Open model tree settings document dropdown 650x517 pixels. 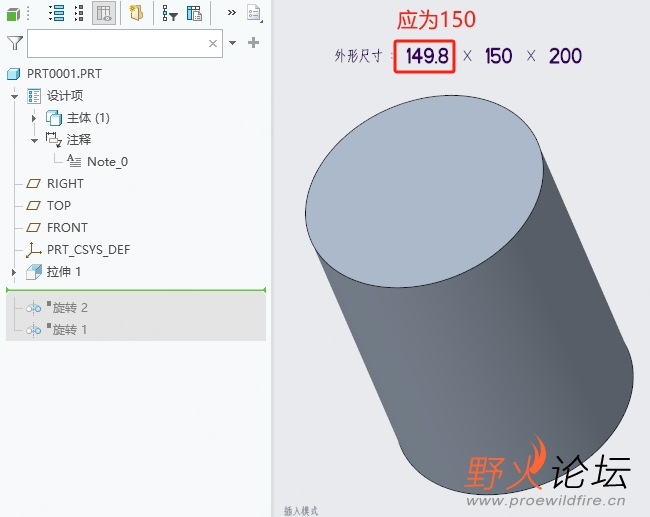tap(255, 13)
